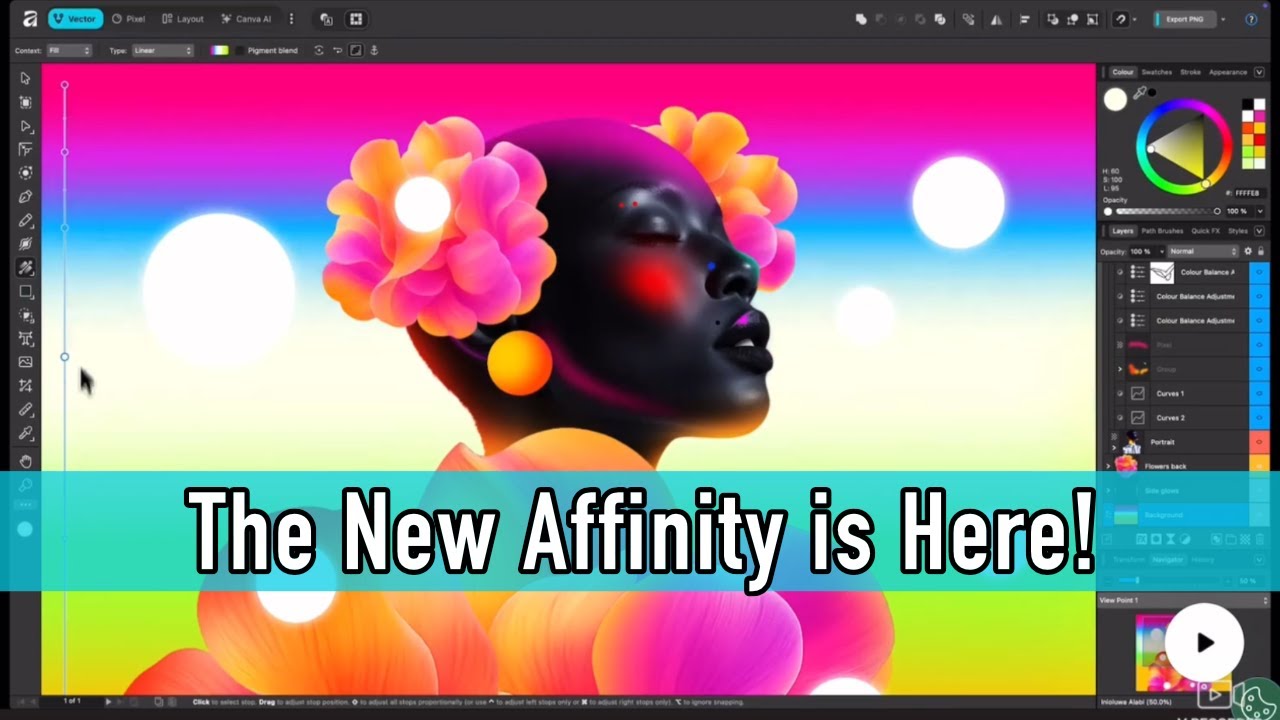Select the Colour Picker tool in toolbar
The image size is (1280, 720).
tap(26, 434)
